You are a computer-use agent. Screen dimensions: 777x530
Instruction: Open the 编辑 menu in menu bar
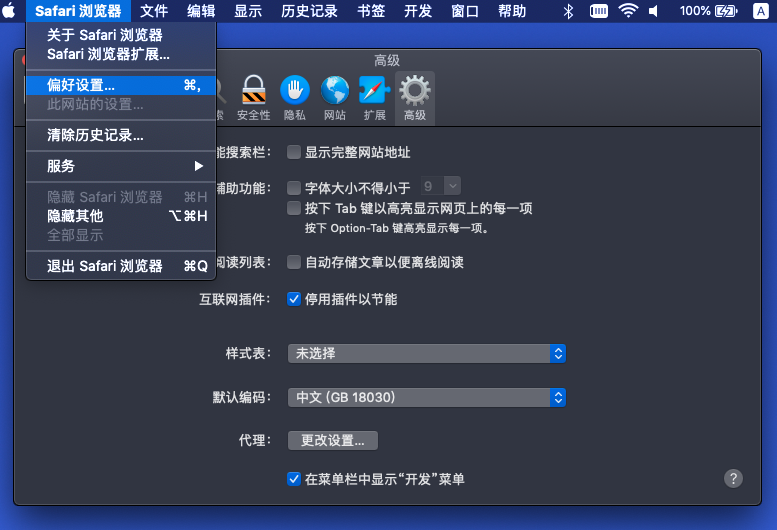pyautogui.click(x=201, y=11)
